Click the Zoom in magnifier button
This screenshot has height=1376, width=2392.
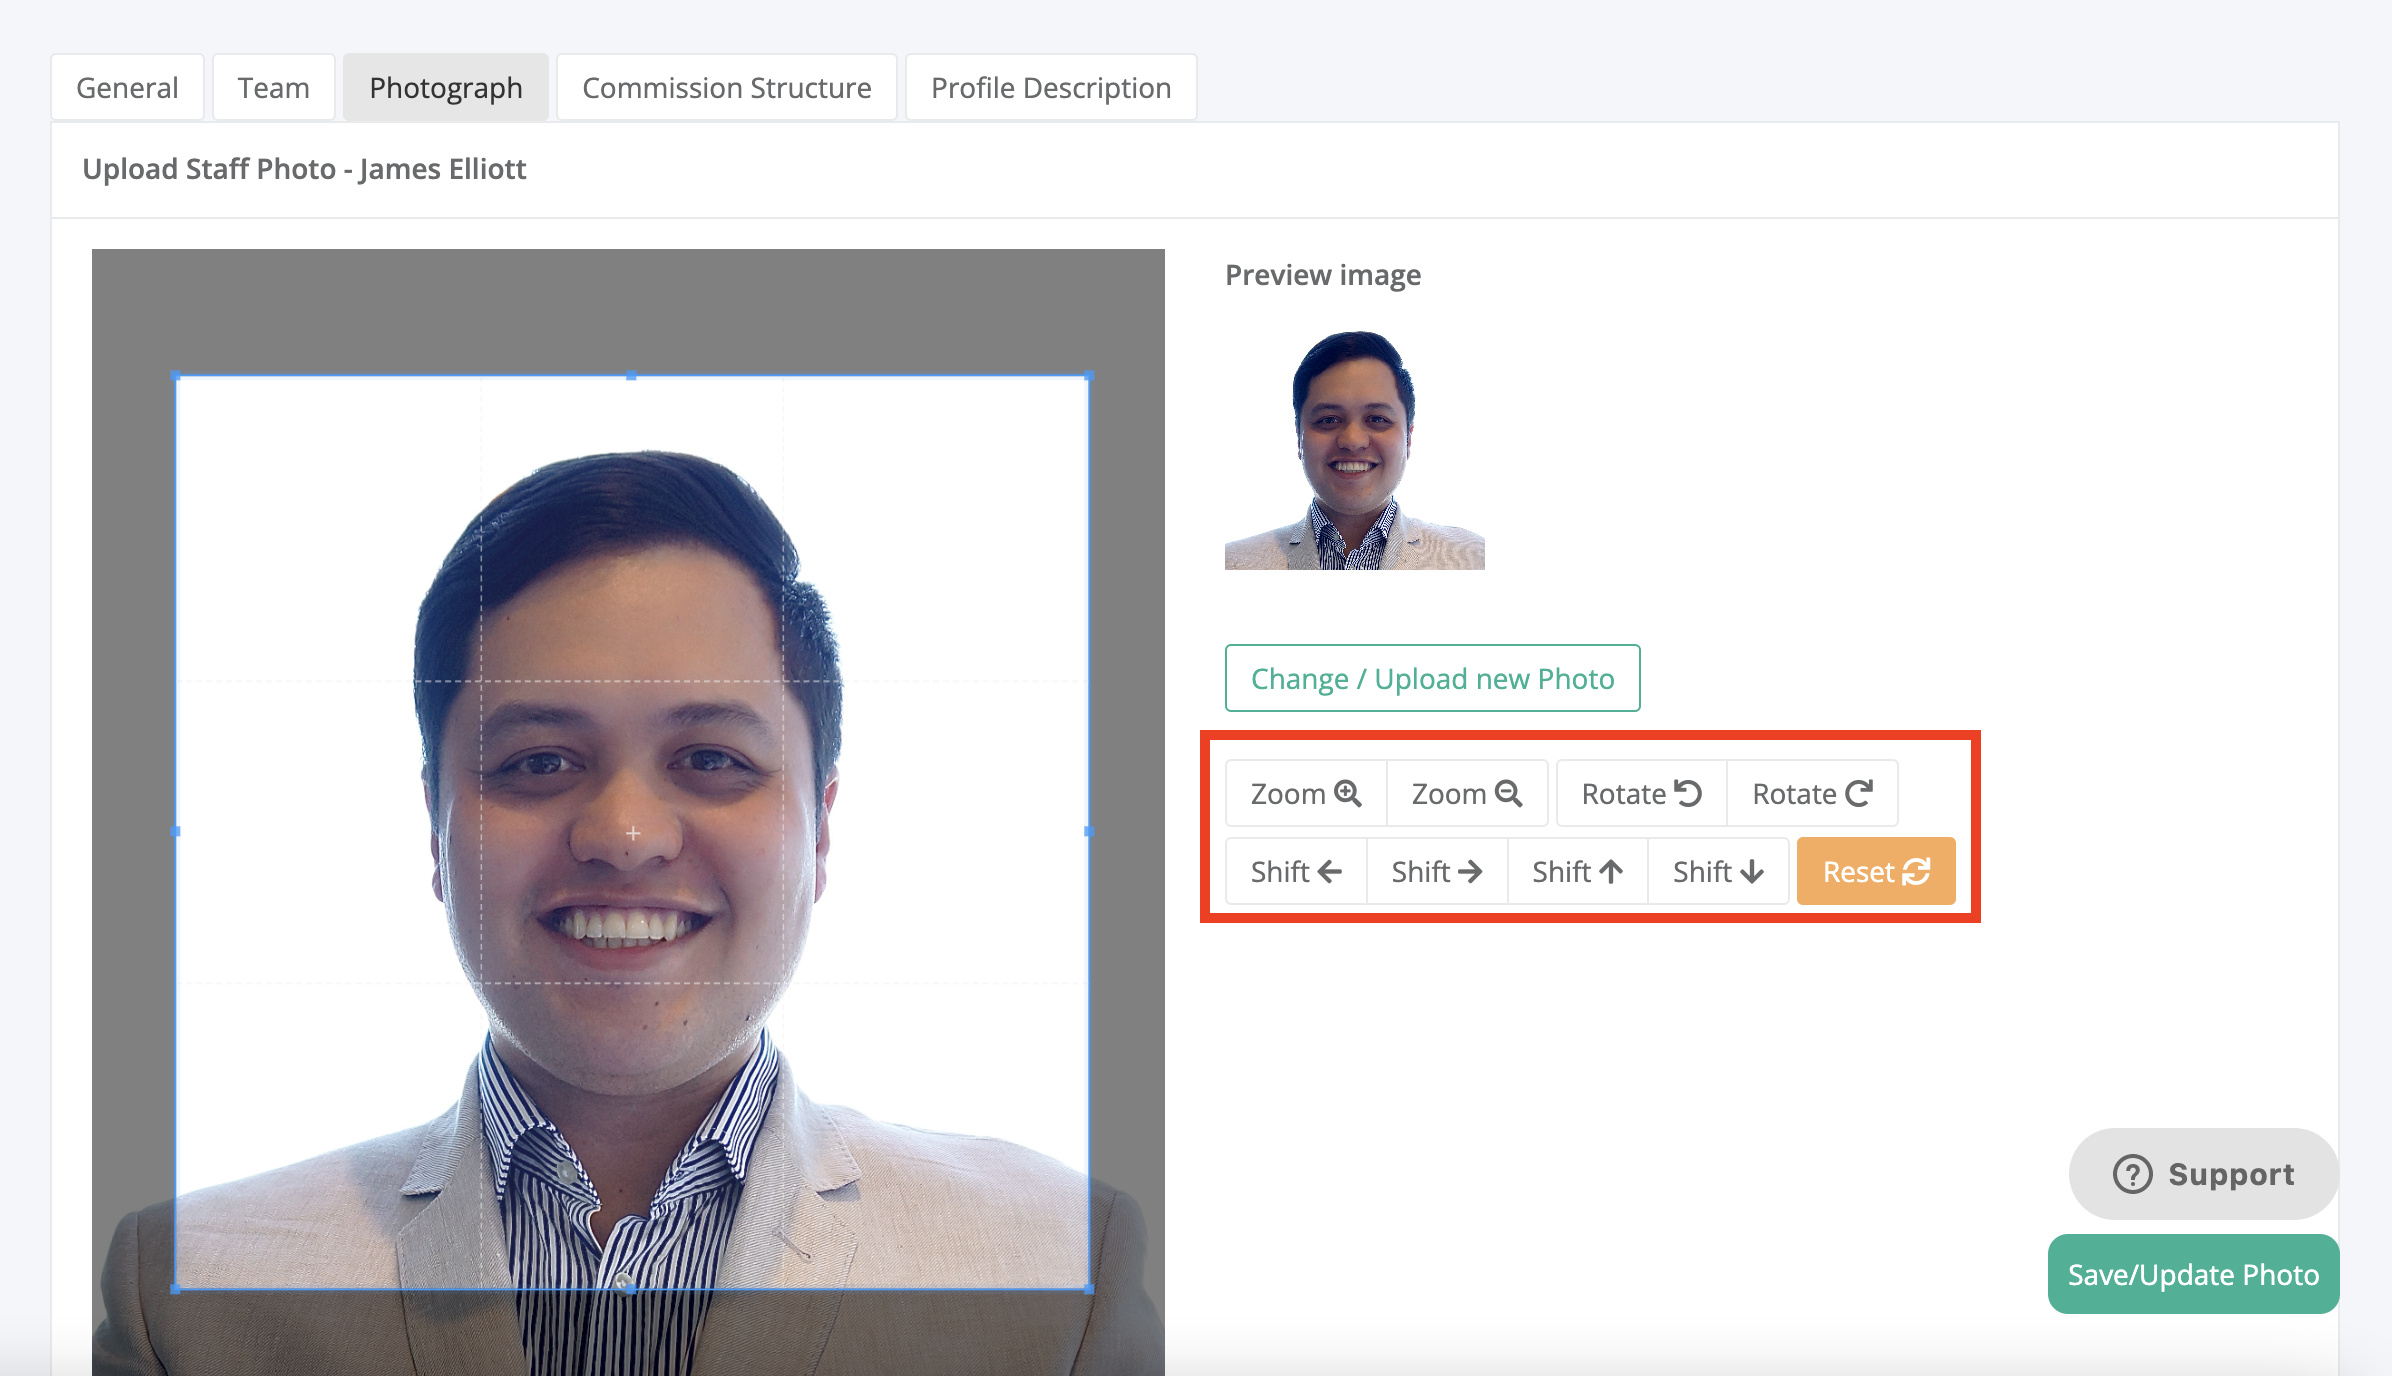(x=1306, y=794)
